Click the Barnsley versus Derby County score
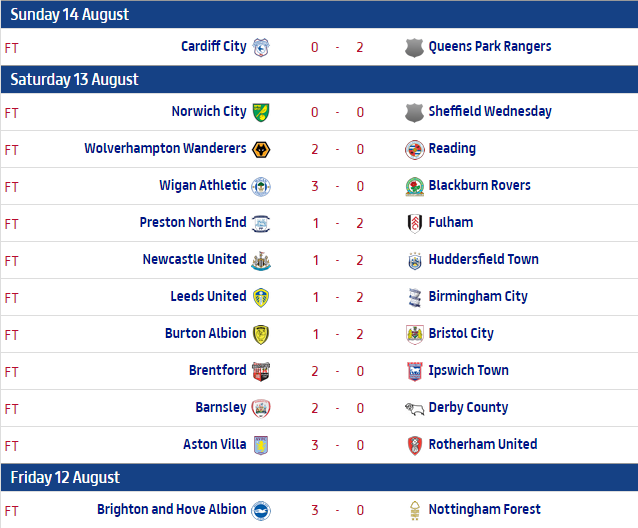The width and height of the screenshot is (638, 528). click(x=337, y=408)
